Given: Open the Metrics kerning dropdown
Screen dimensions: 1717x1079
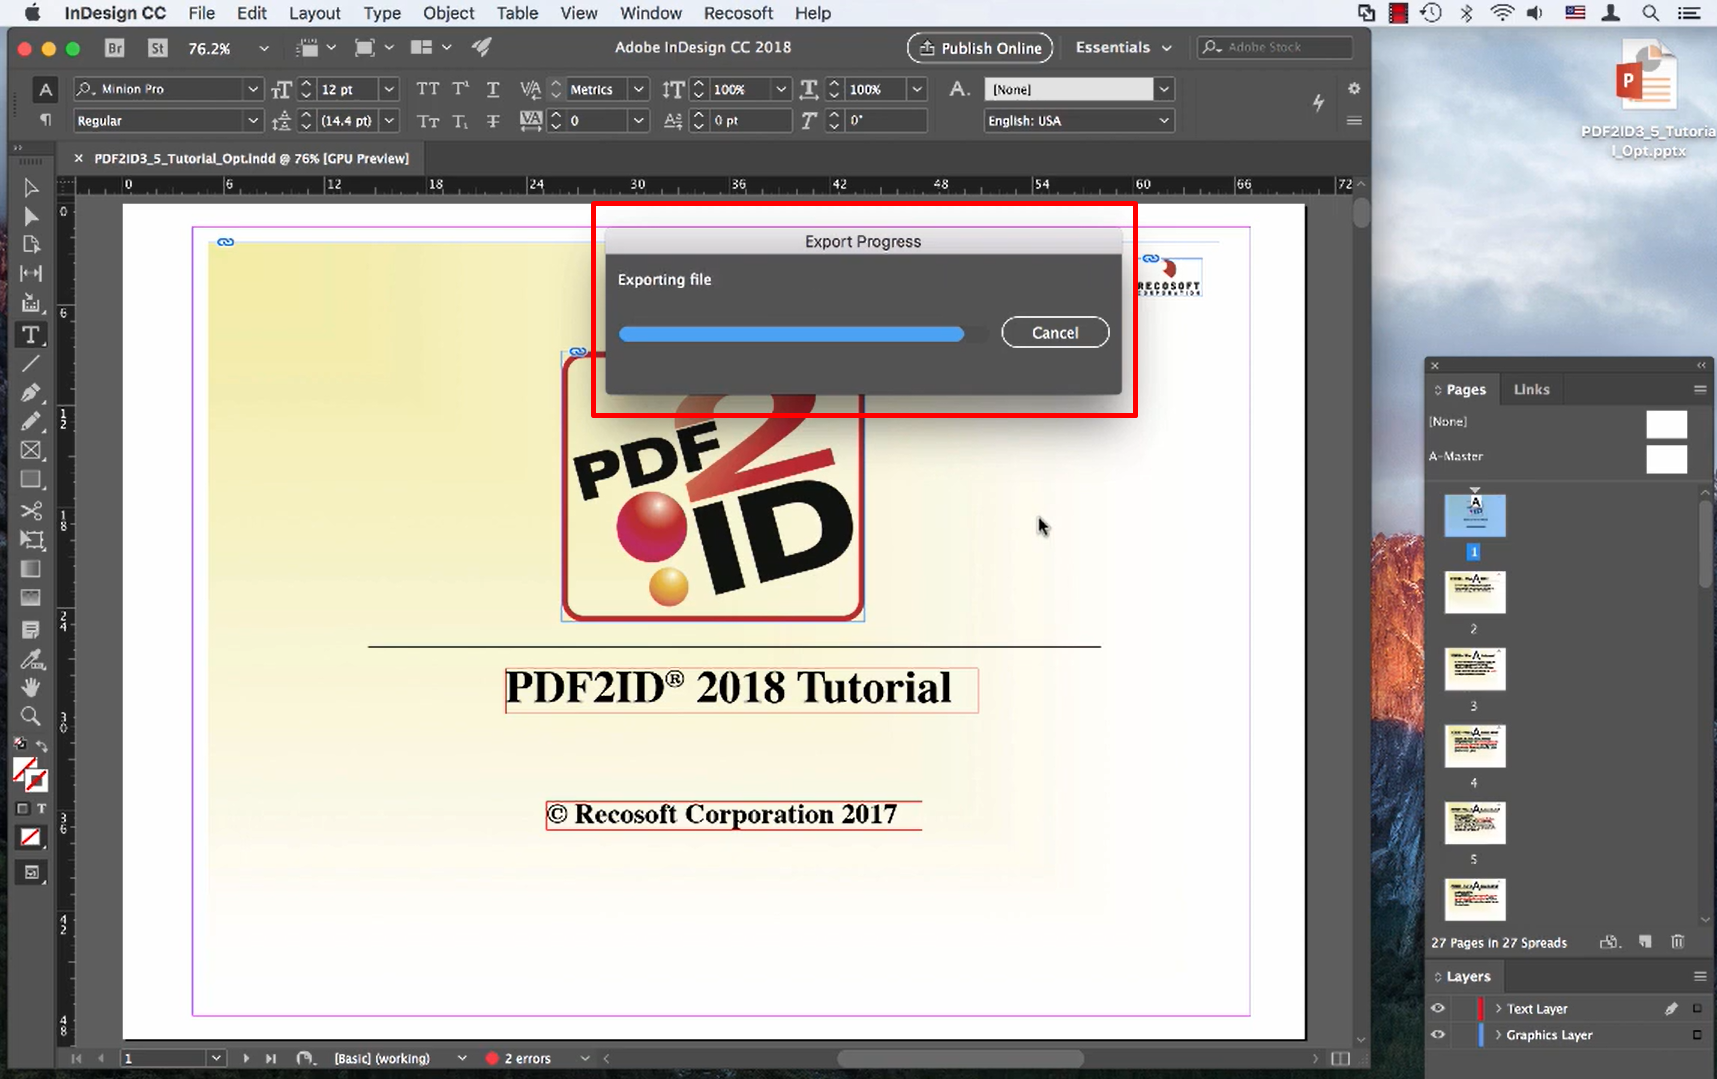Looking at the screenshot, I should [x=638, y=89].
